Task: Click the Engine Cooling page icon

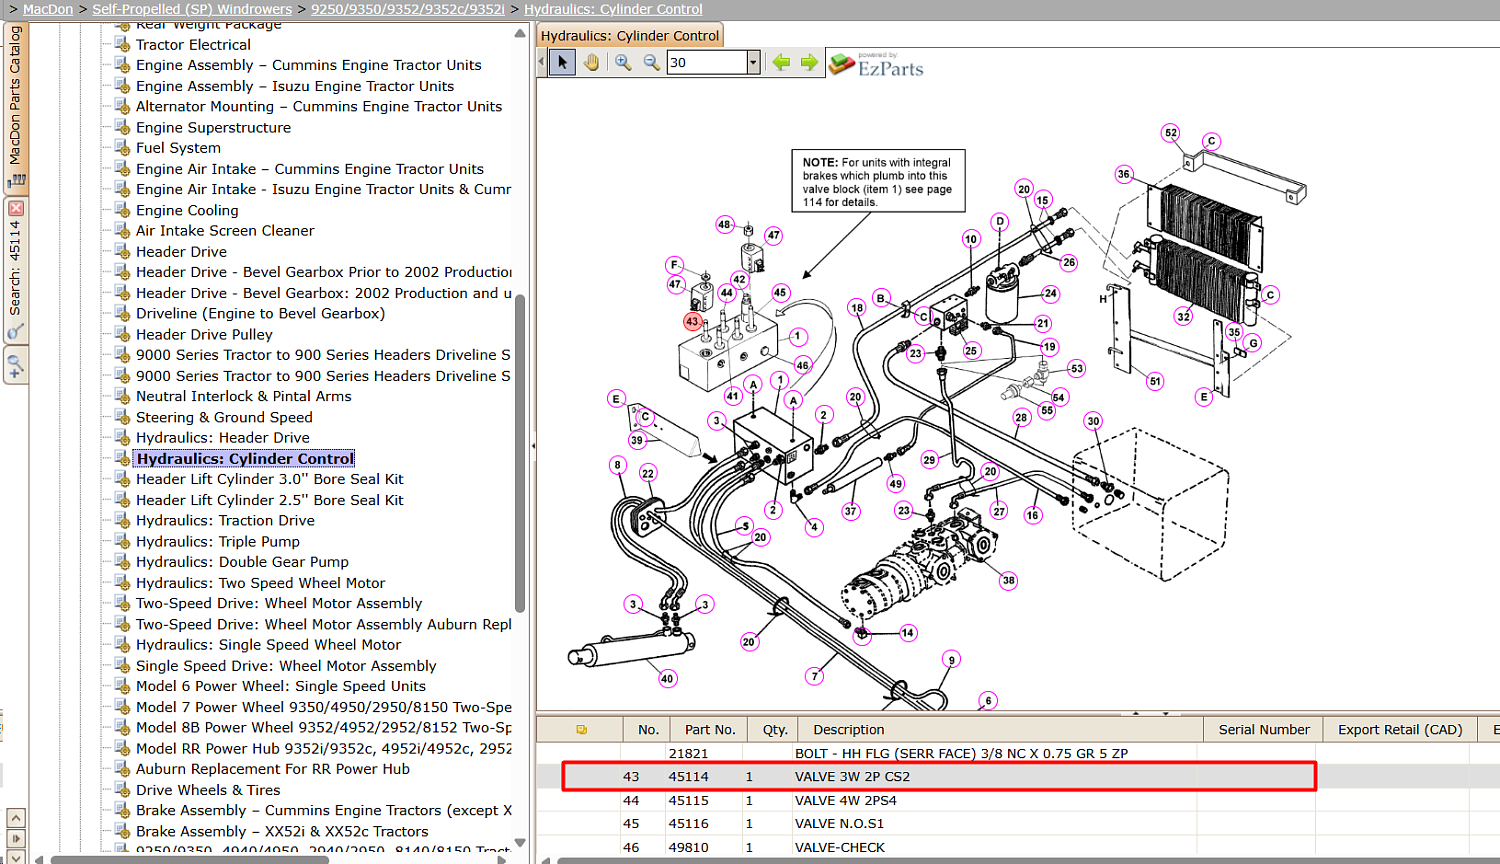Action: tap(122, 210)
